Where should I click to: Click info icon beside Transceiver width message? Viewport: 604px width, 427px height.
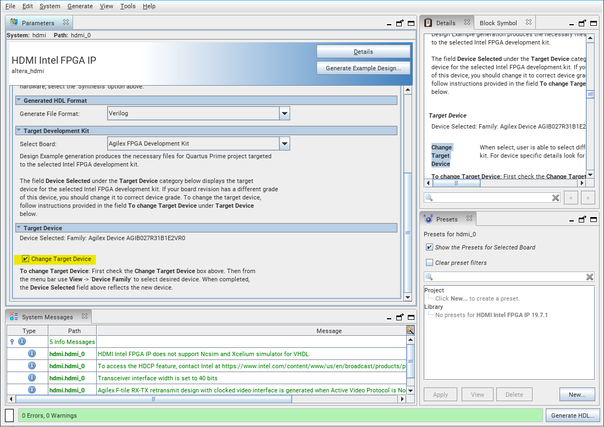(32, 378)
